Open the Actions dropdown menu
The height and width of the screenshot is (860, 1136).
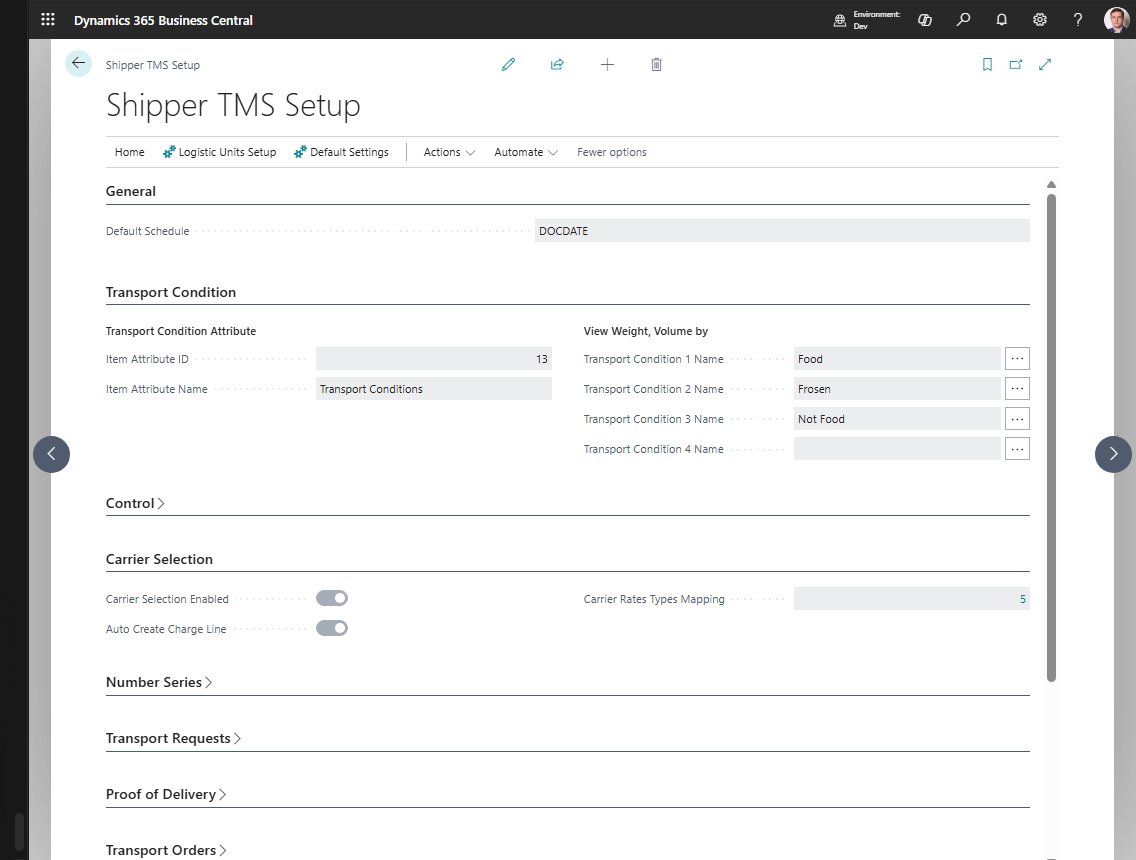(449, 152)
